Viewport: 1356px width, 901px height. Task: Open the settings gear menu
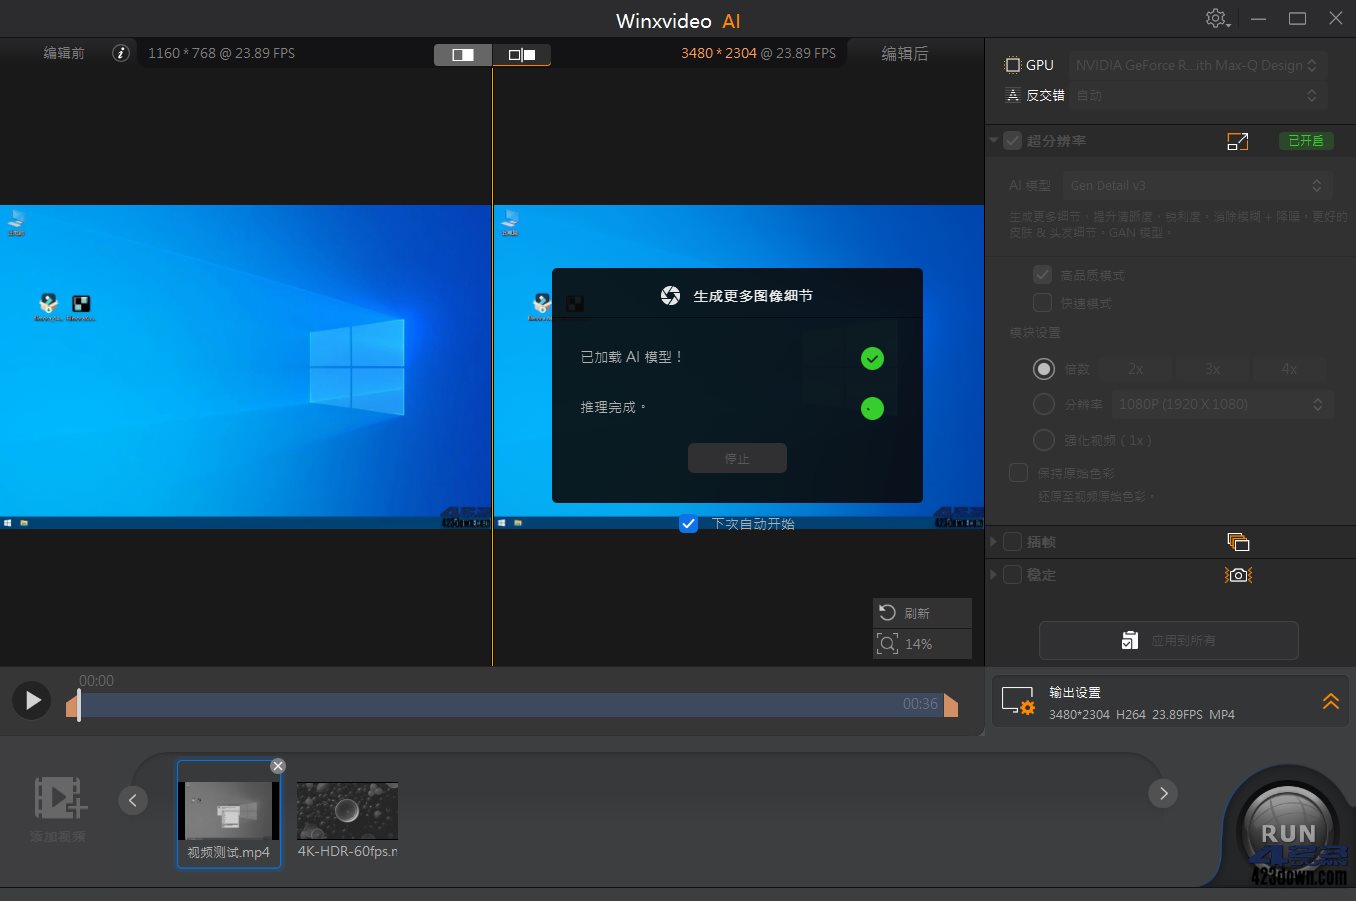[1216, 19]
